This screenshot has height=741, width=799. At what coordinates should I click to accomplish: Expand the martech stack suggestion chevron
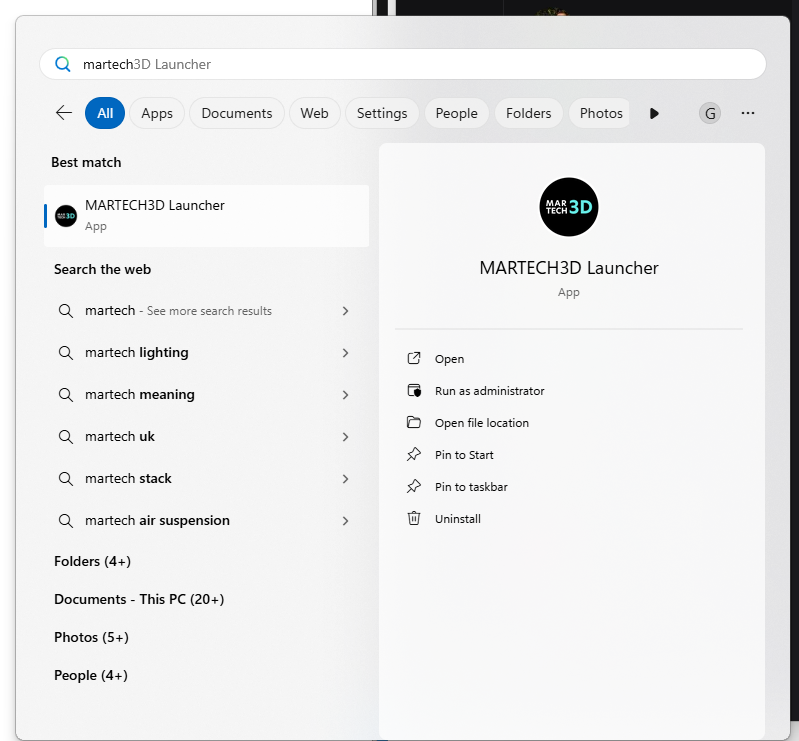[x=345, y=479]
